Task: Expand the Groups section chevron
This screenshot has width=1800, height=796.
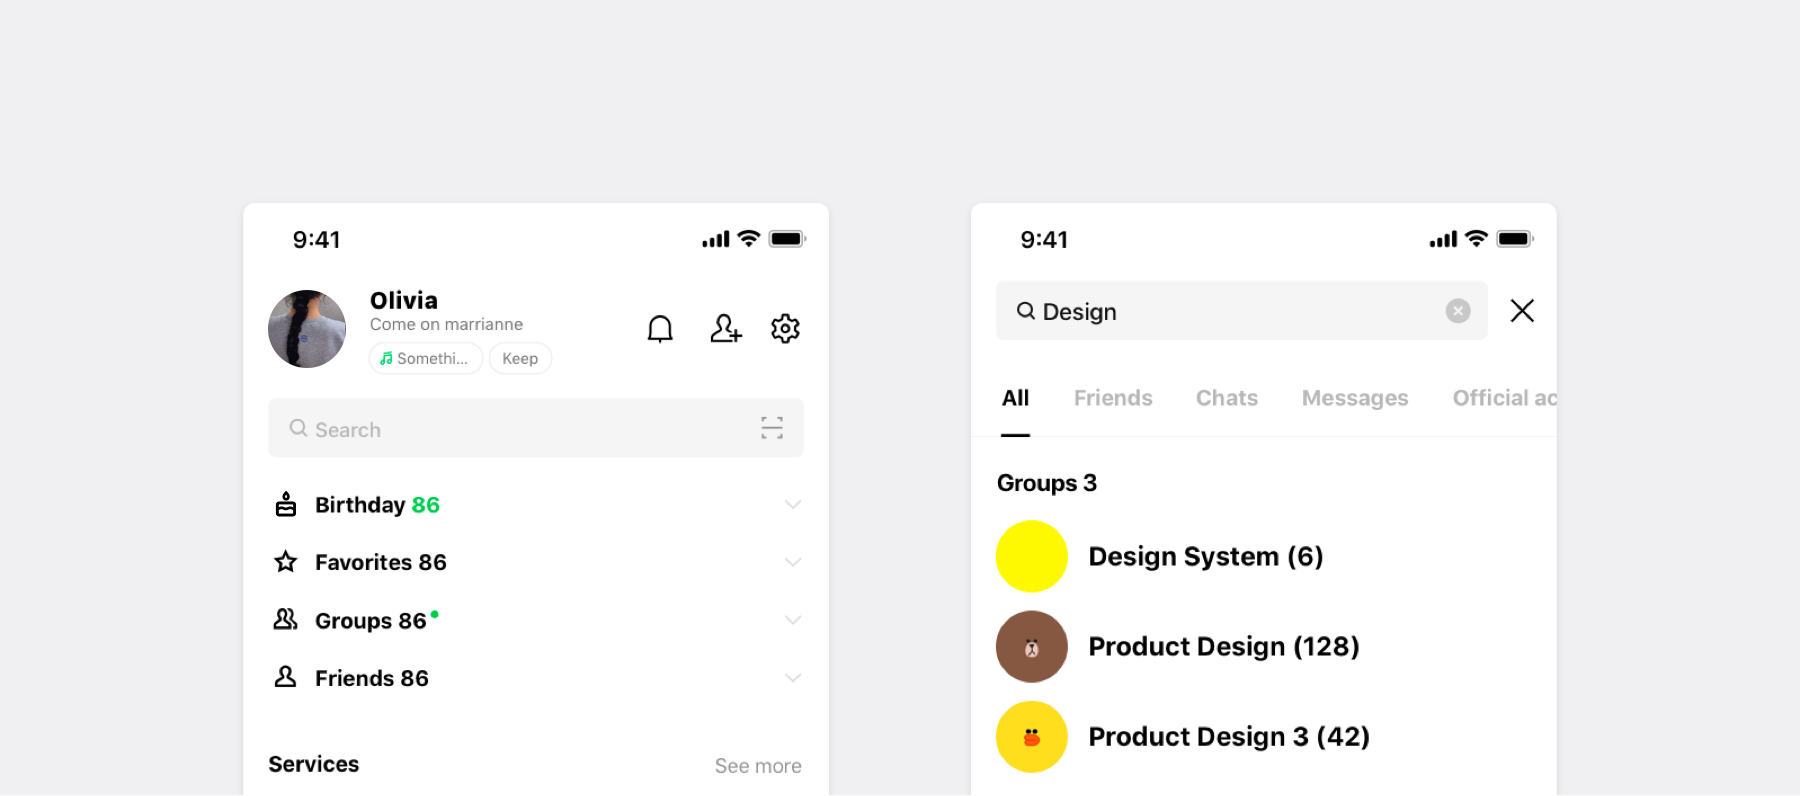Action: click(792, 620)
